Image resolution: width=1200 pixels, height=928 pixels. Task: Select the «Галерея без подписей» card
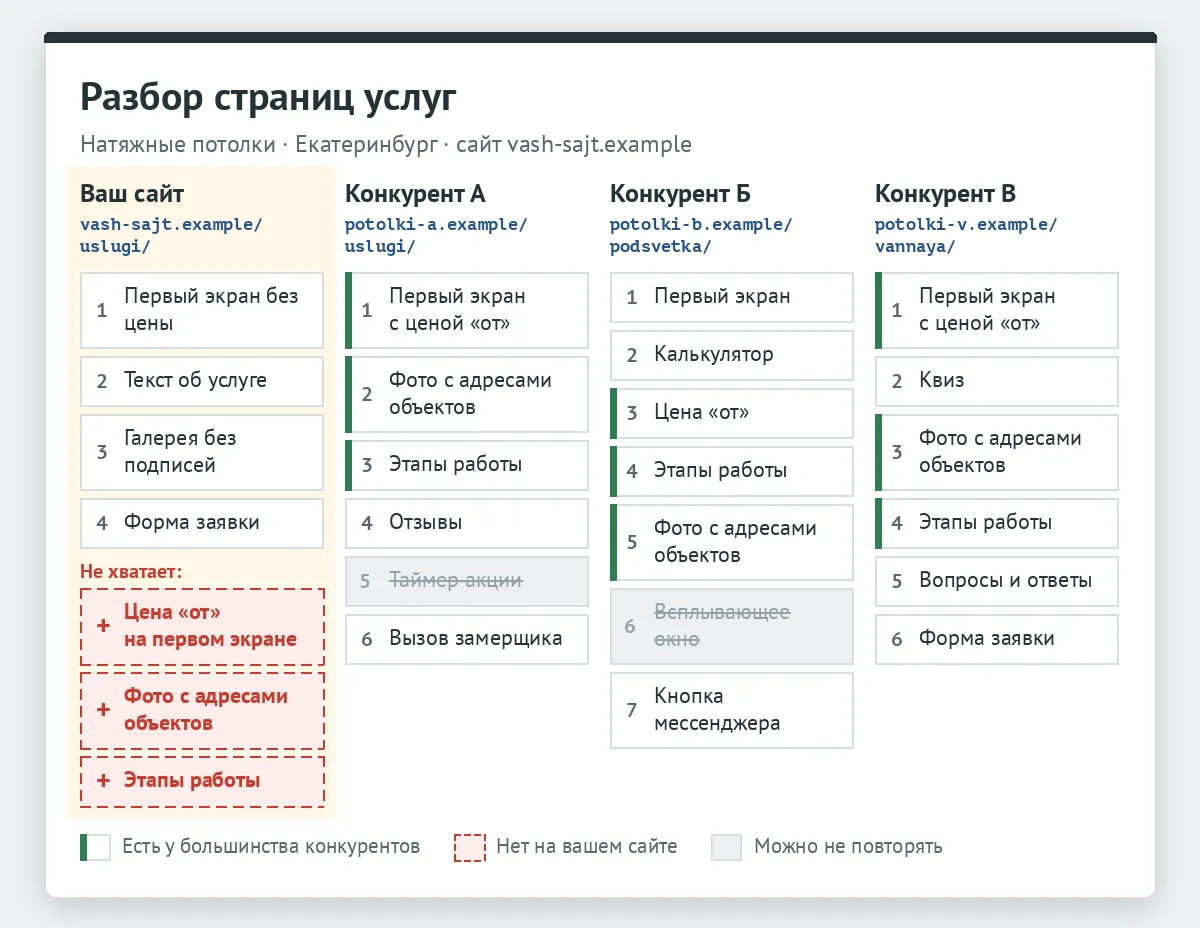click(202, 452)
